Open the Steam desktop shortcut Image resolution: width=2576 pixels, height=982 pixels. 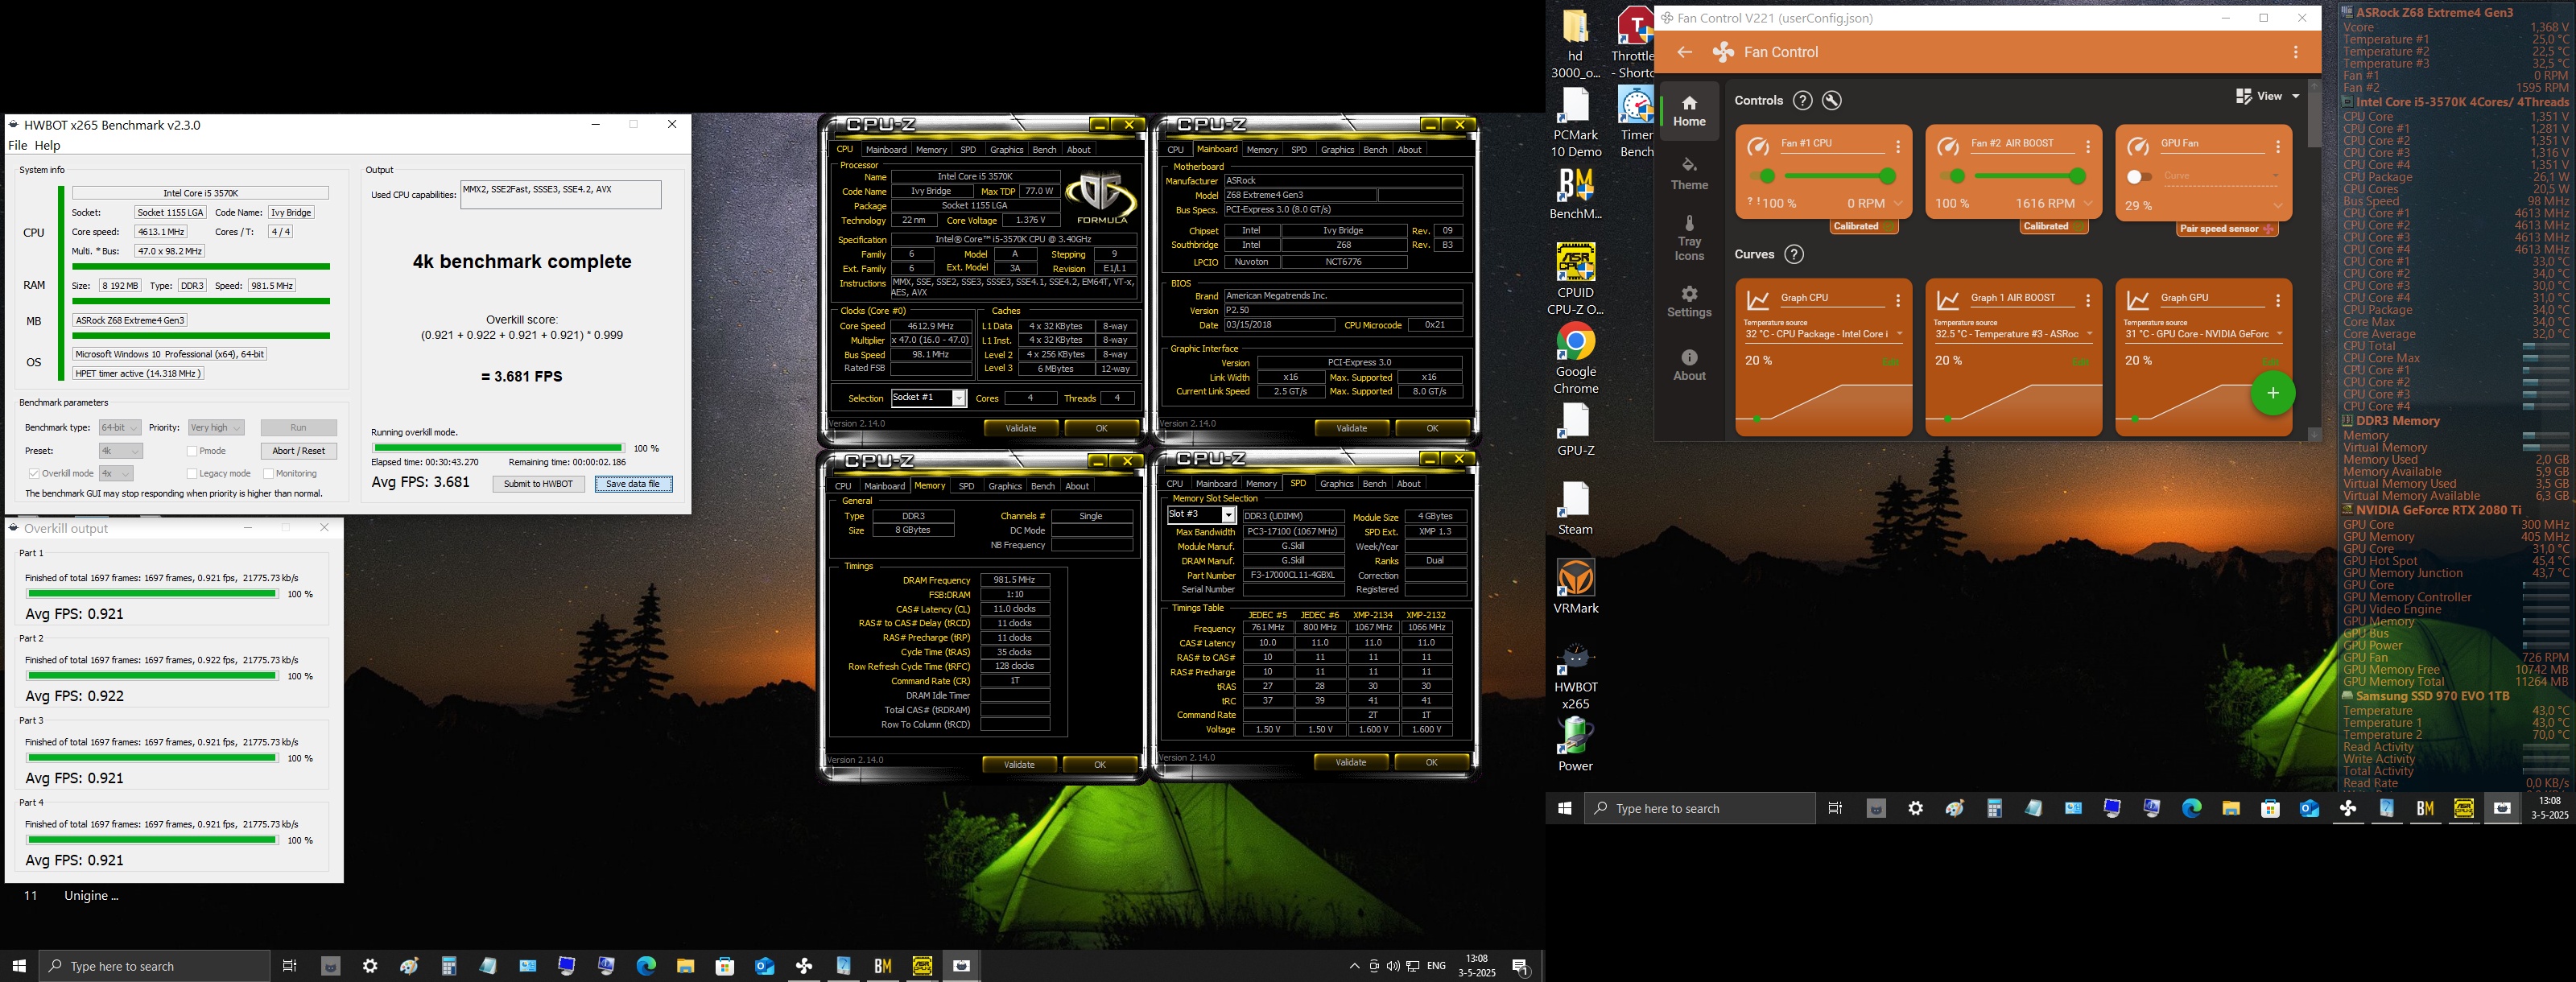pyautogui.click(x=1576, y=508)
